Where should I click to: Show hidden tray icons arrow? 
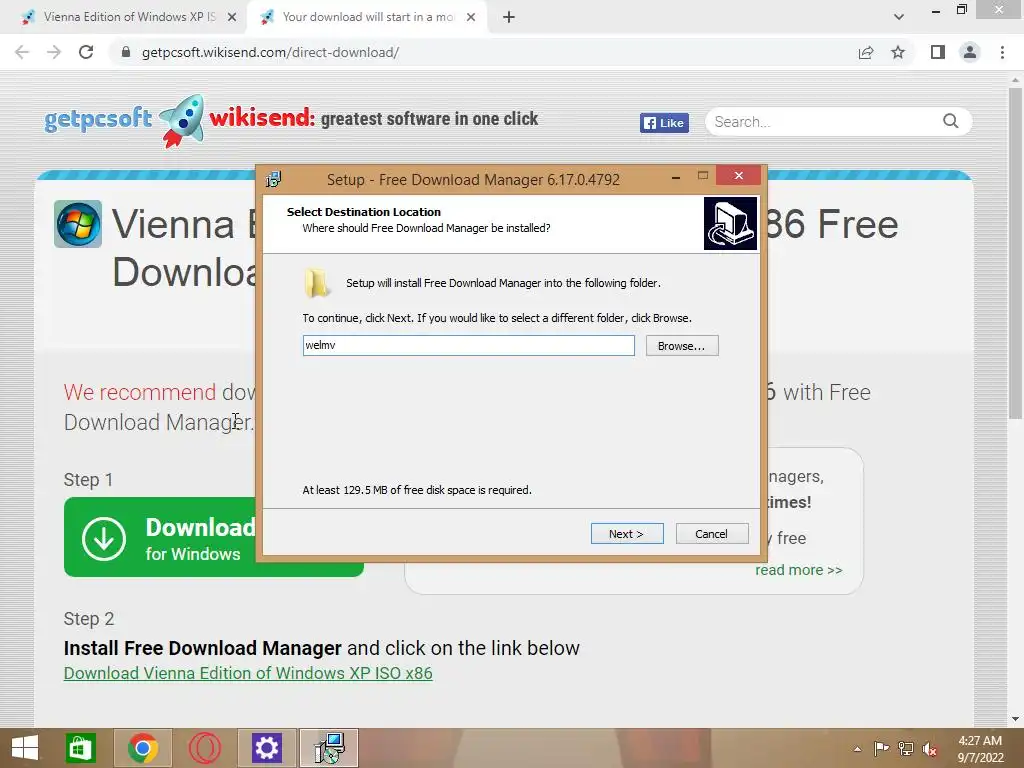click(x=857, y=749)
